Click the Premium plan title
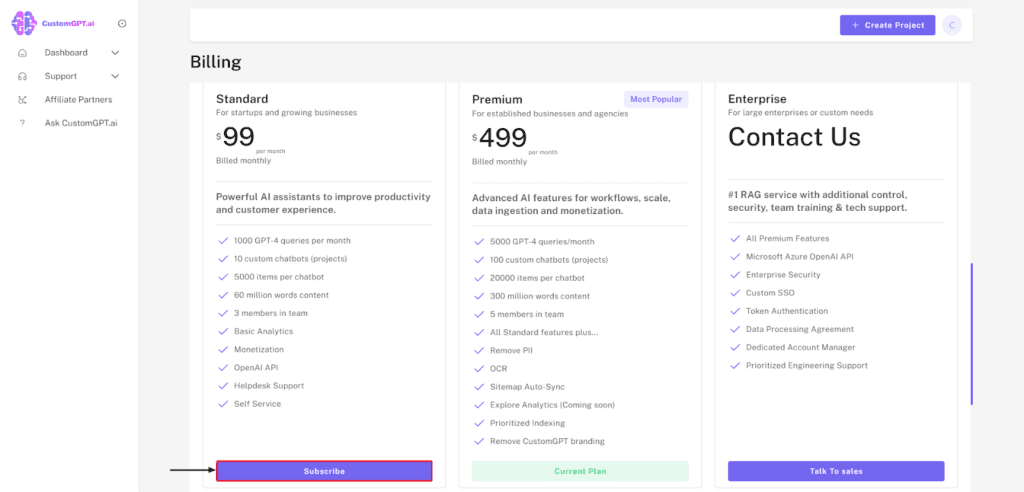The height and width of the screenshot is (492, 1024). 497,99
